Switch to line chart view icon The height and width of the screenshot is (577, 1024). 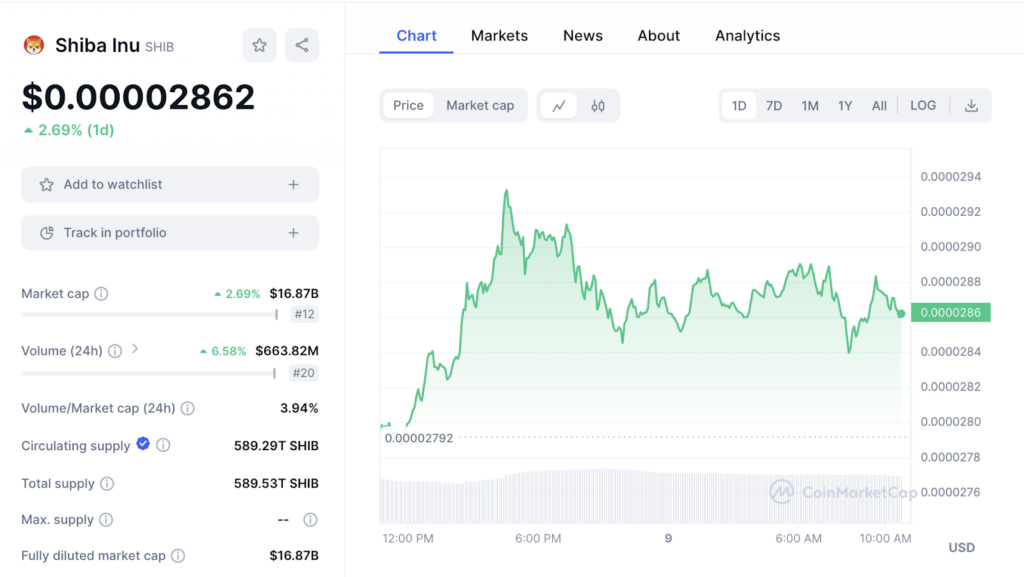coord(559,106)
